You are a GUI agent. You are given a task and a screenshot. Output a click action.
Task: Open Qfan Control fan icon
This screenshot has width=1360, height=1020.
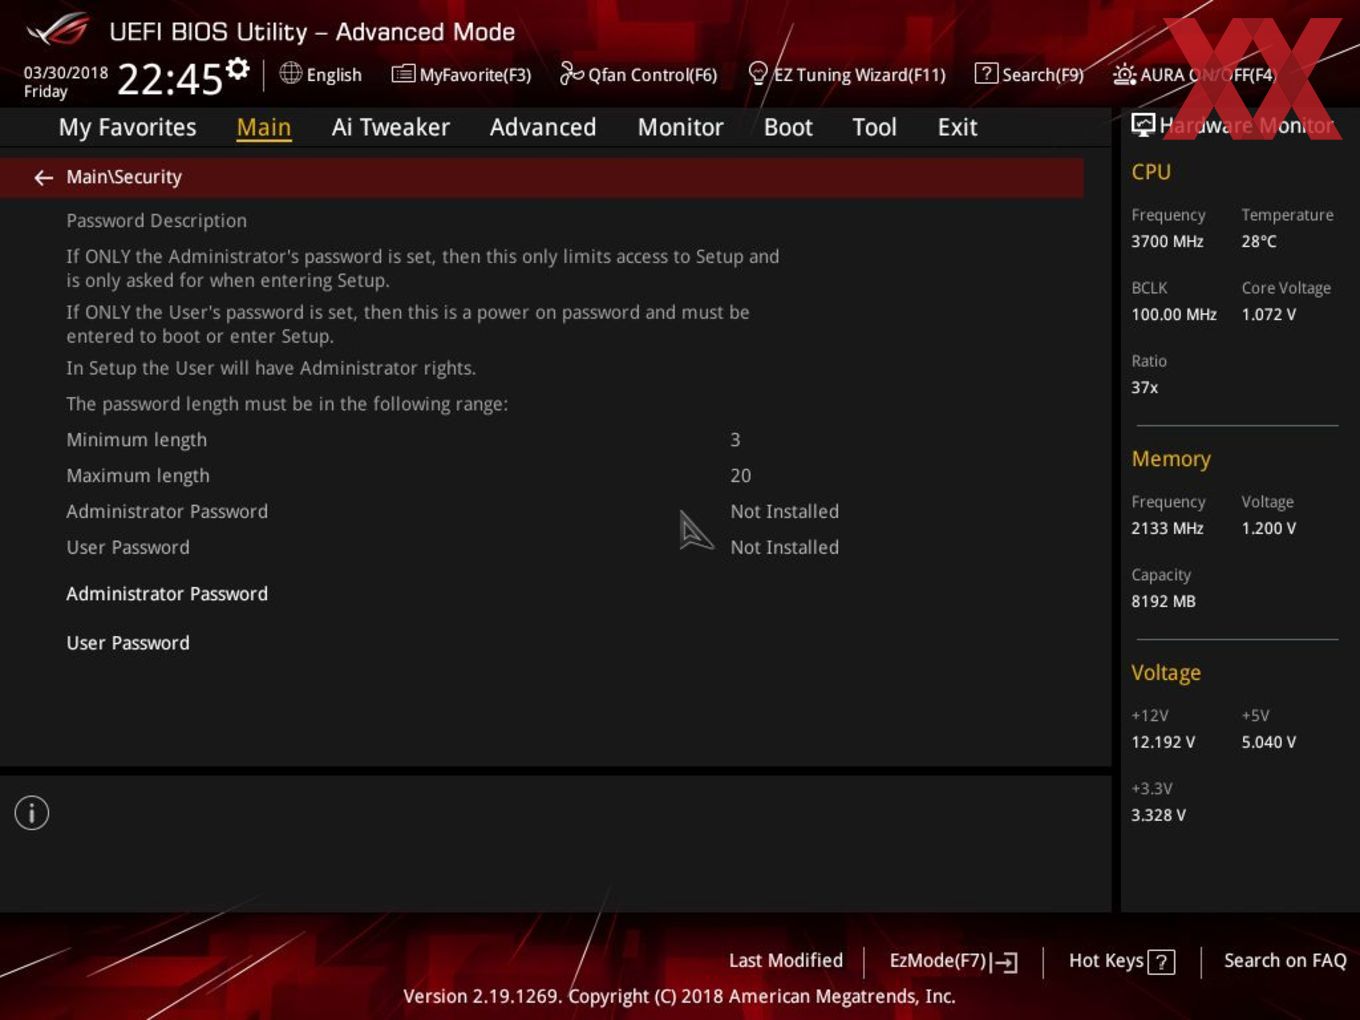pyautogui.click(x=571, y=73)
